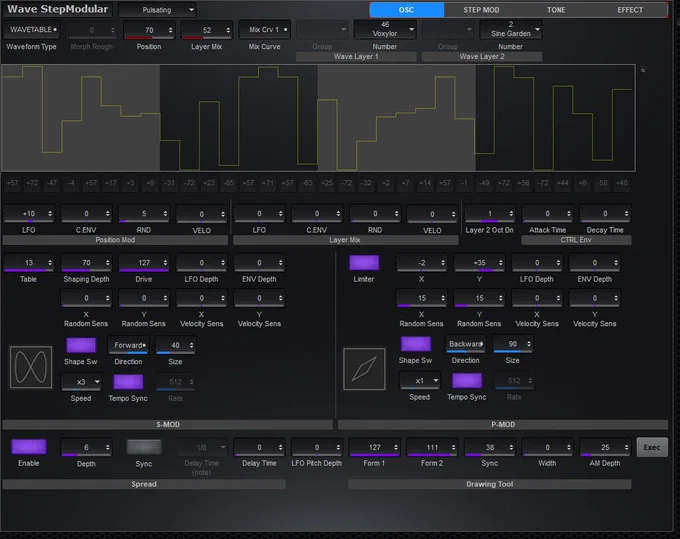
Task: Switch to the TONE tab
Action: coord(556,10)
